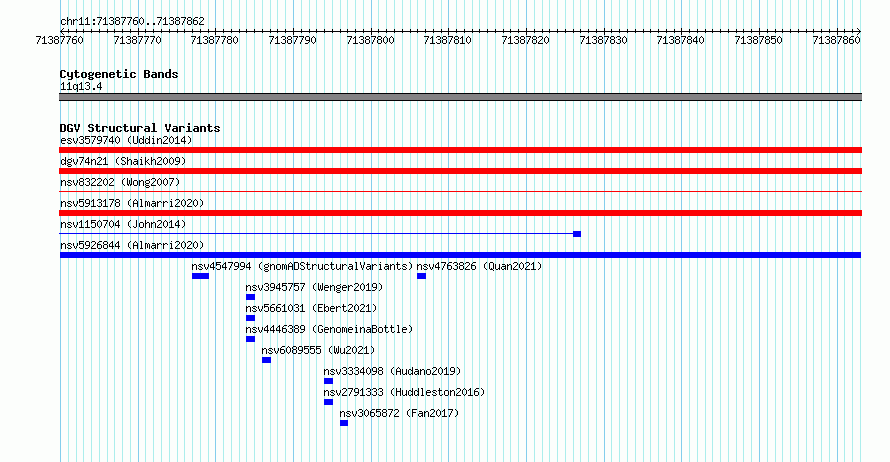Image resolution: width=890 pixels, height=462 pixels.
Task: Click ruler position 71387850
Action: [x=758, y=40]
